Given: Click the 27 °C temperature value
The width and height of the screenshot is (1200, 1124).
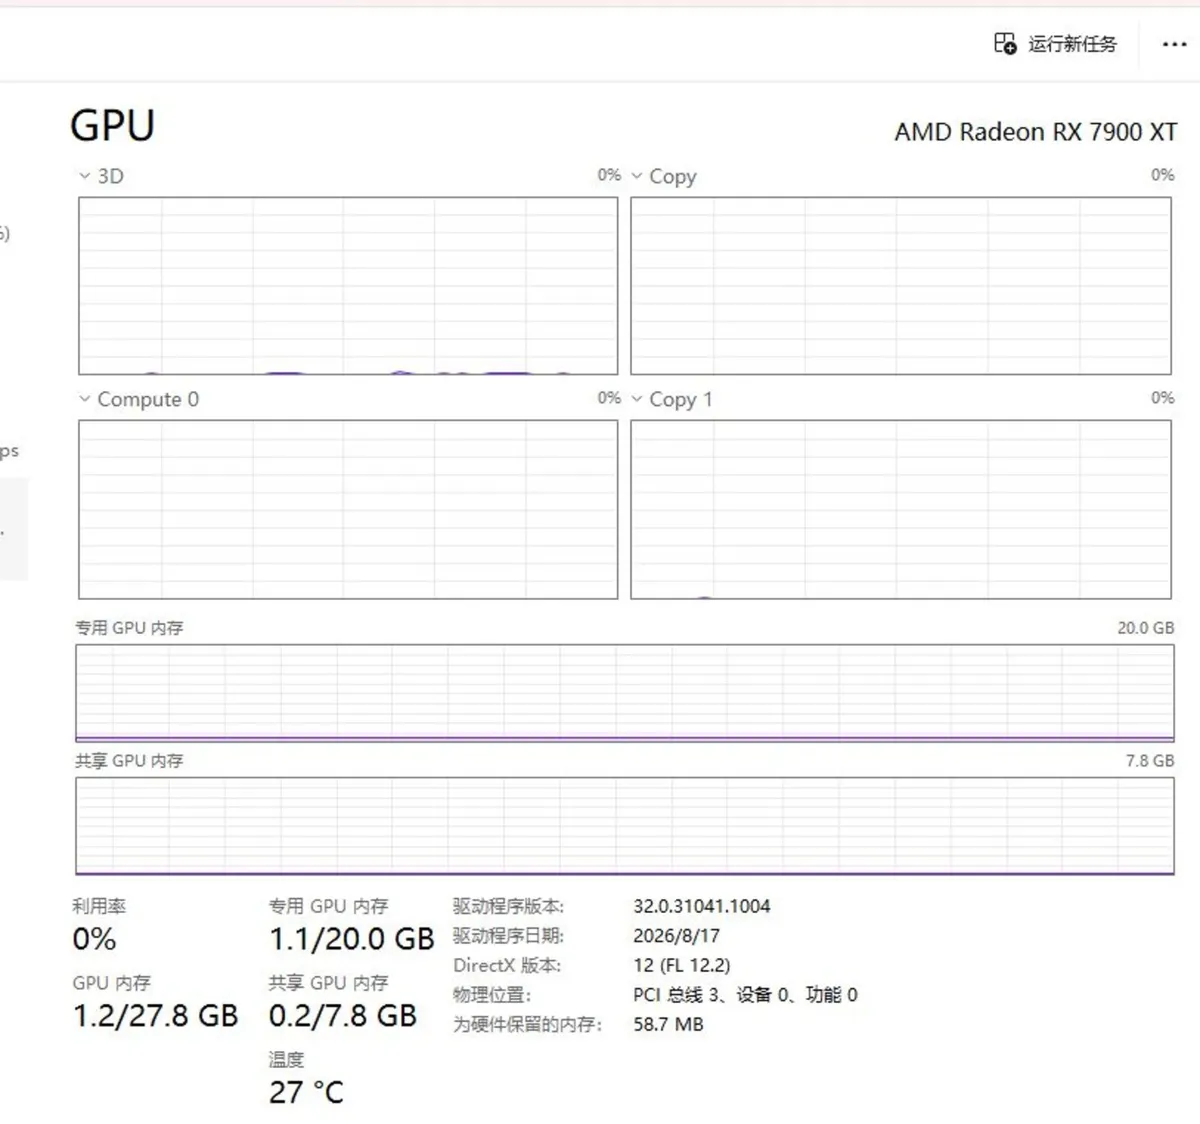Looking at the screenshot, I should [x=306, y=1093].
